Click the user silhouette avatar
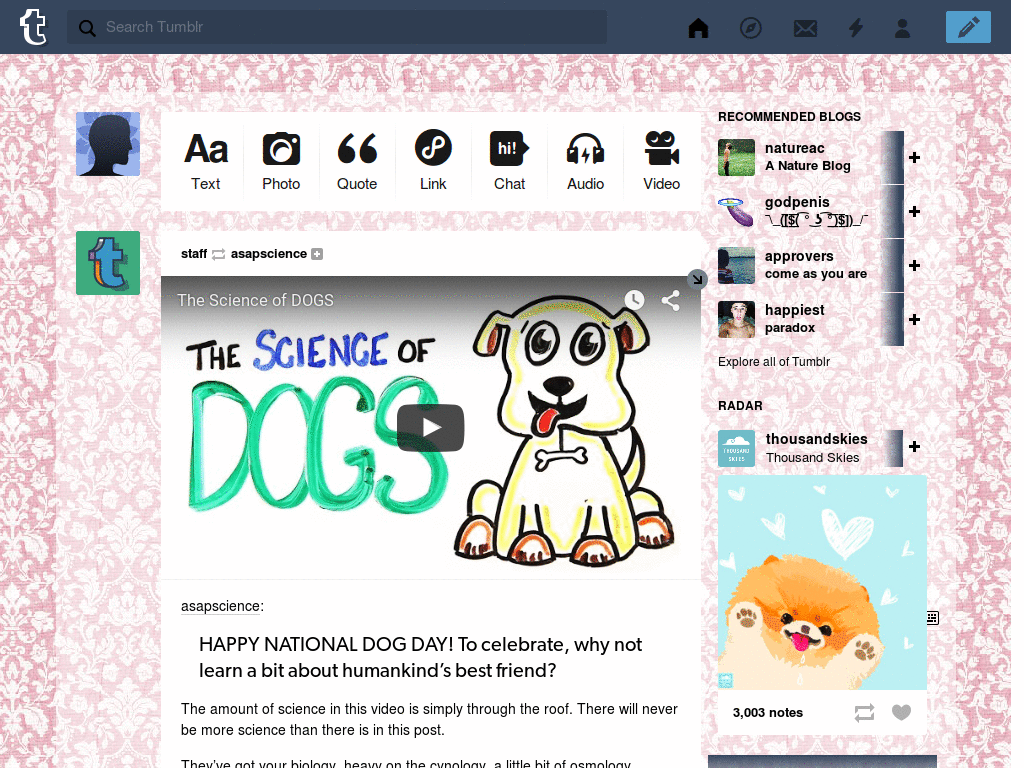This screenshot has height=768, width=1024. click(108, 144)
